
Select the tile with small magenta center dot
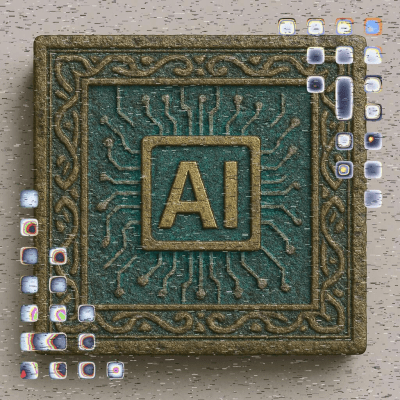point(115,370)
